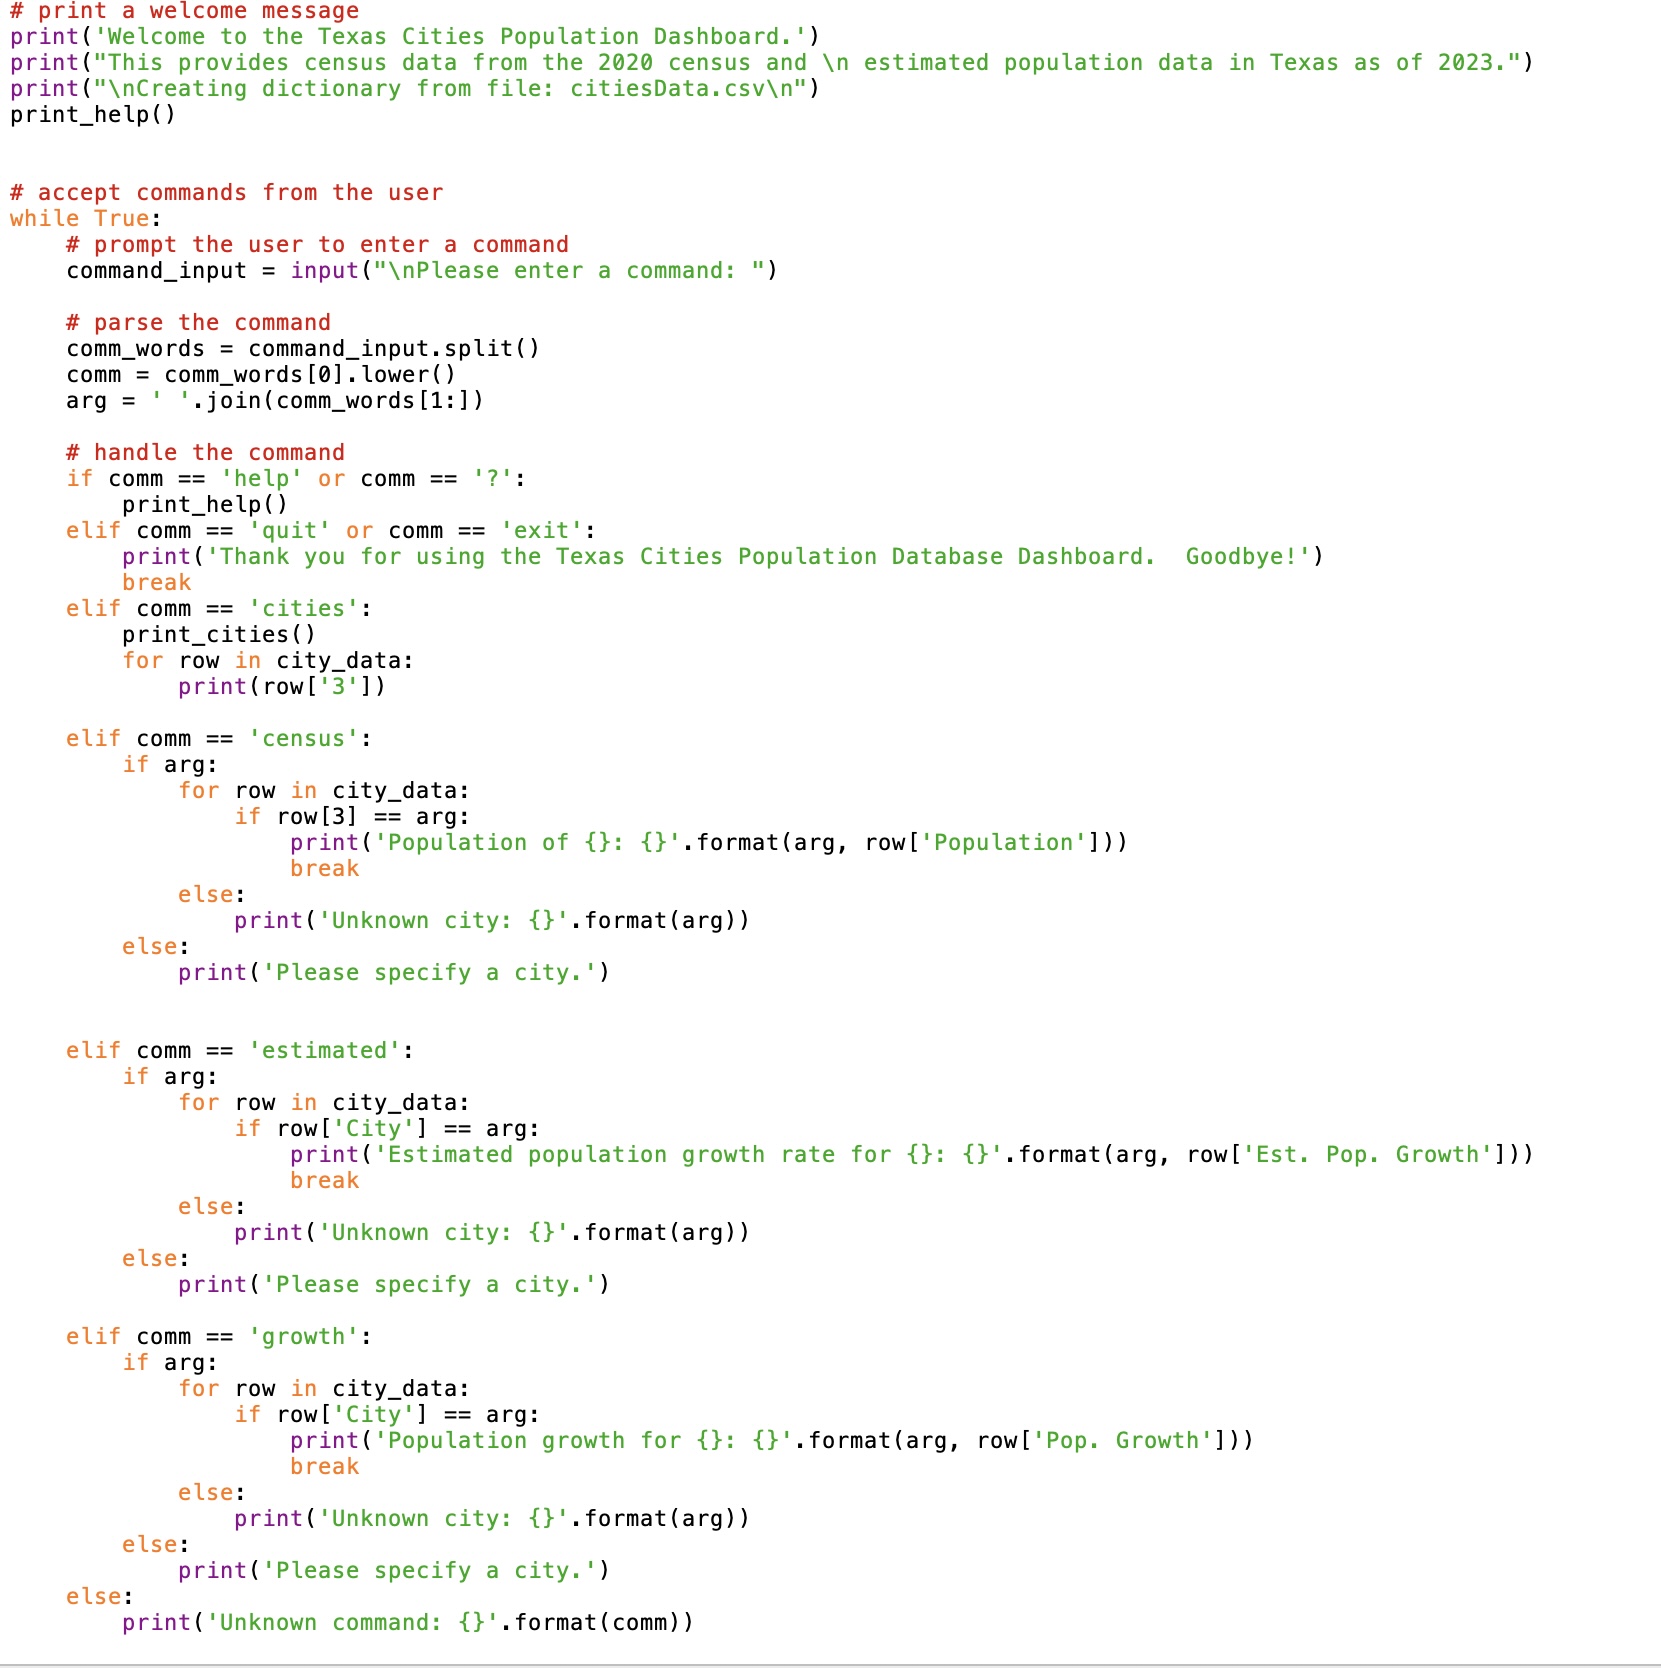Click the elif comm == 'growth' line

coord(219,1336)
